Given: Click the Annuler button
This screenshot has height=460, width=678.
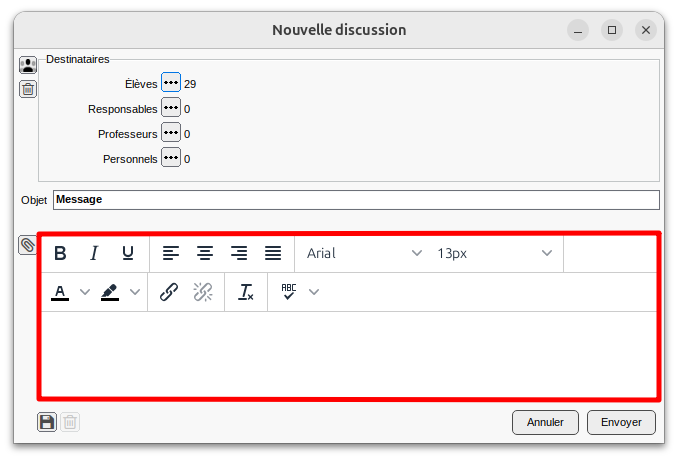Looking at the screenshot, I should pyautogui.click(x=545, y=422).
